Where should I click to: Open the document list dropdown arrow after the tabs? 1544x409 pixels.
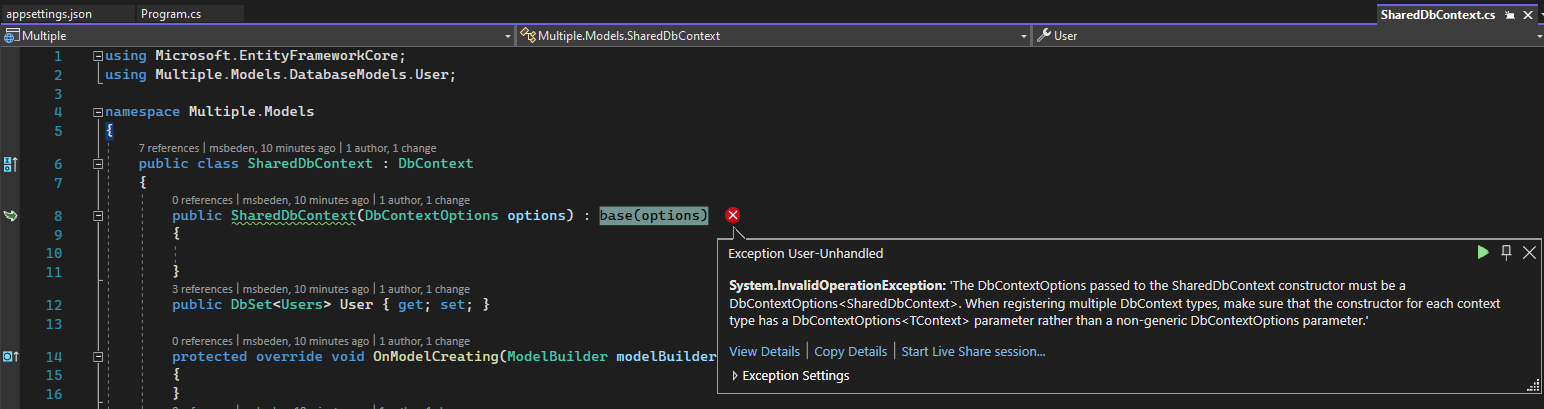(1540, 15)
